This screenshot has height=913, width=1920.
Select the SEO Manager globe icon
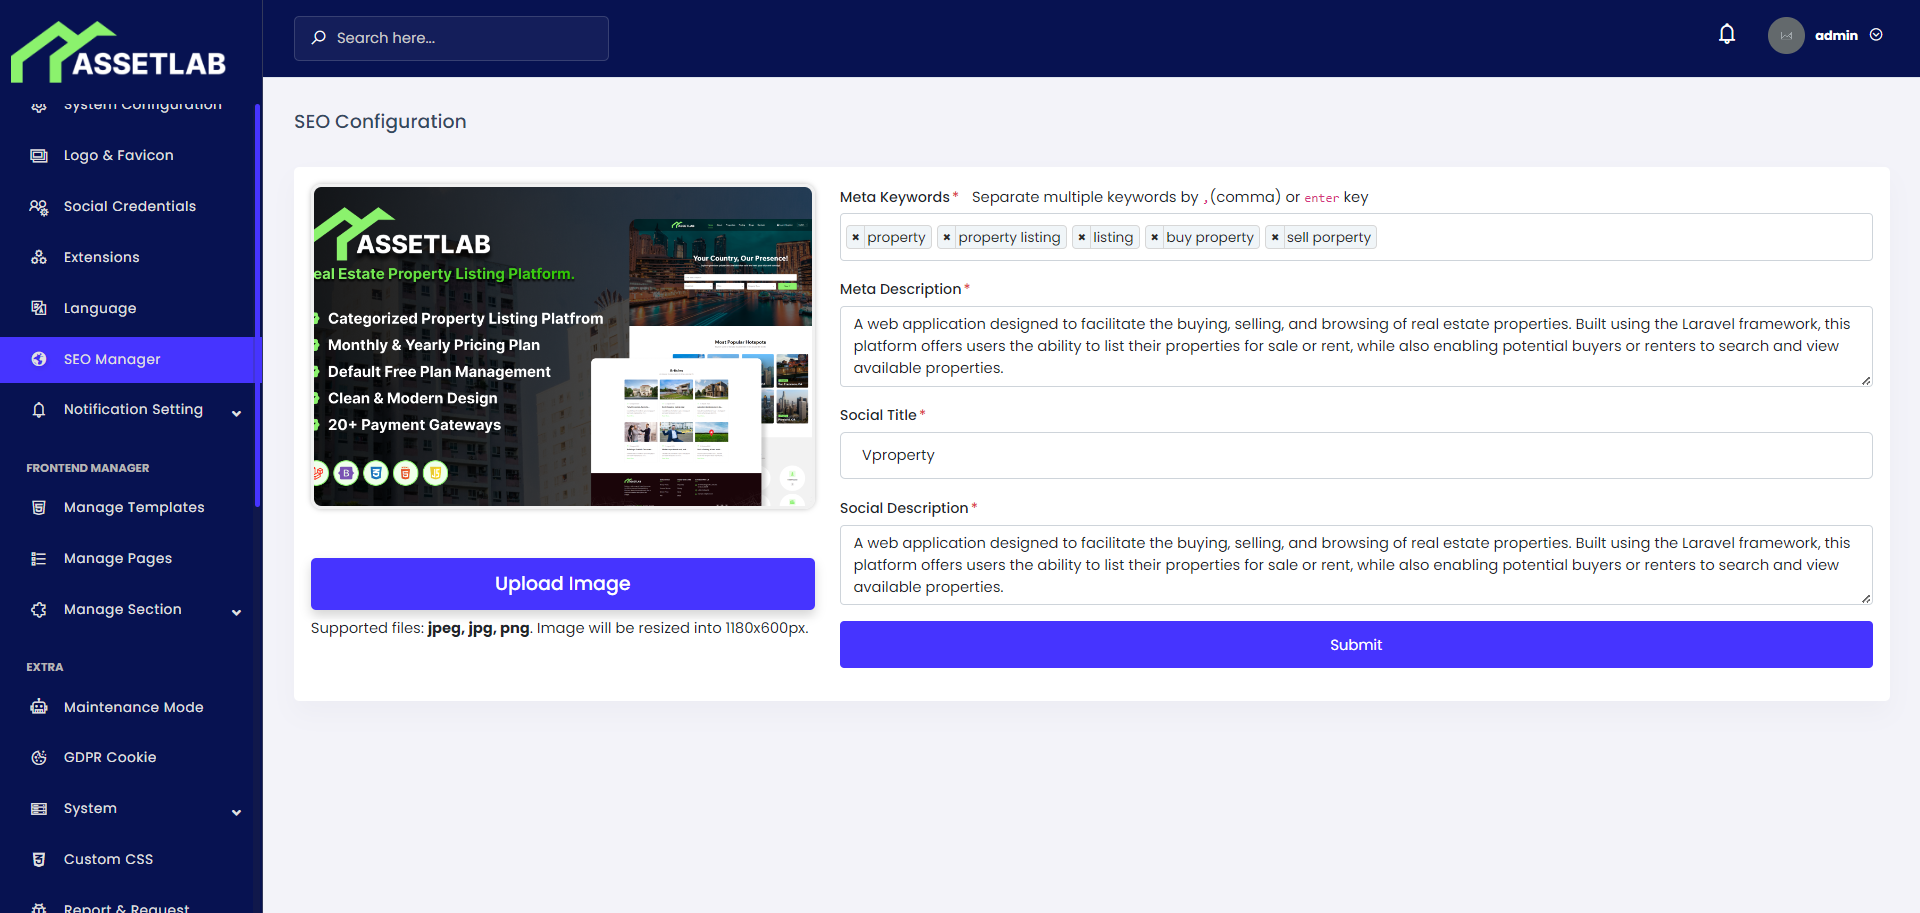[38, 359]
